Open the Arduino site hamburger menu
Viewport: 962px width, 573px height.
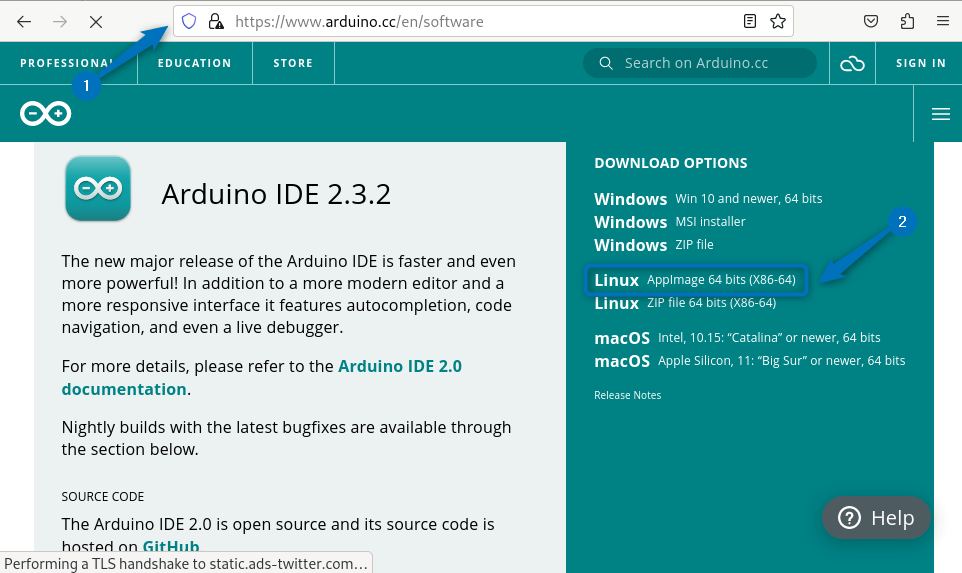[941, 113]
